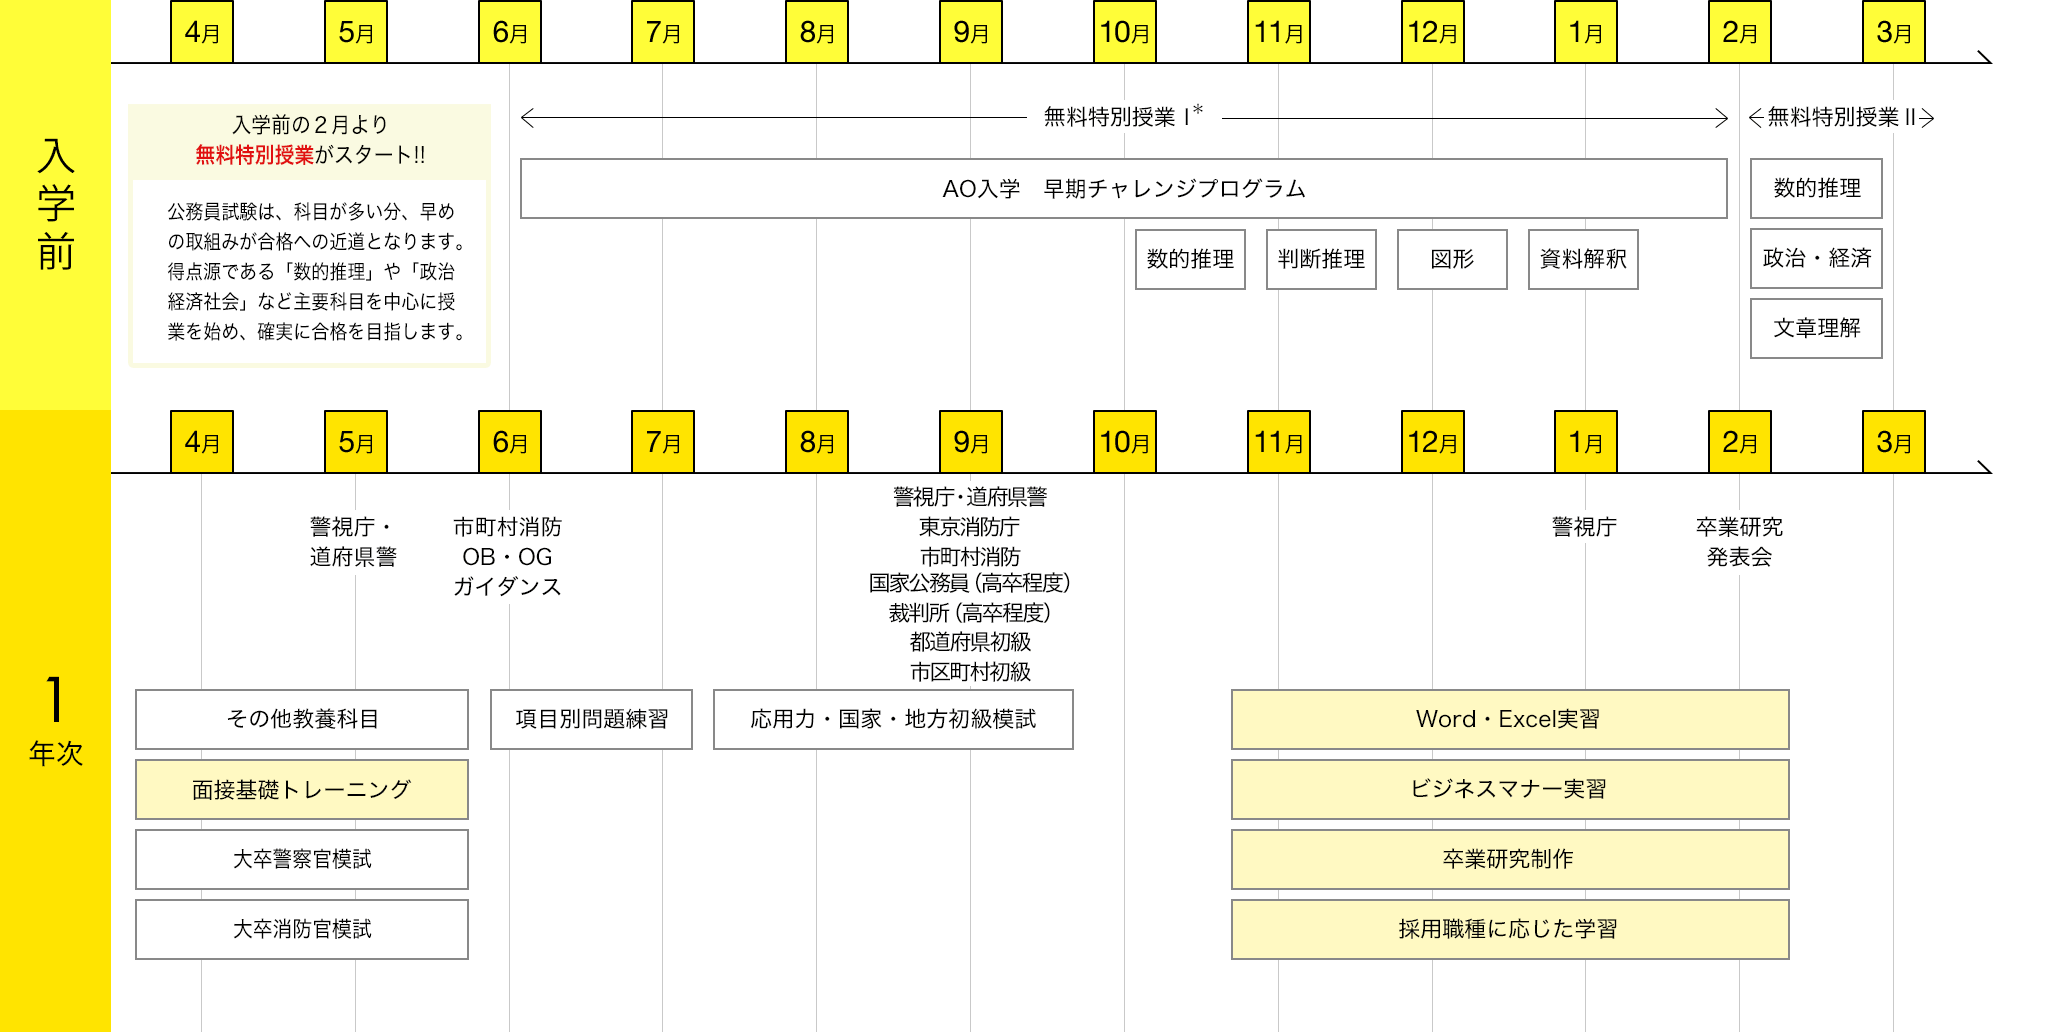
Task: Click the 卒業研究発表会 text
Action: (x=1739, y=541)
